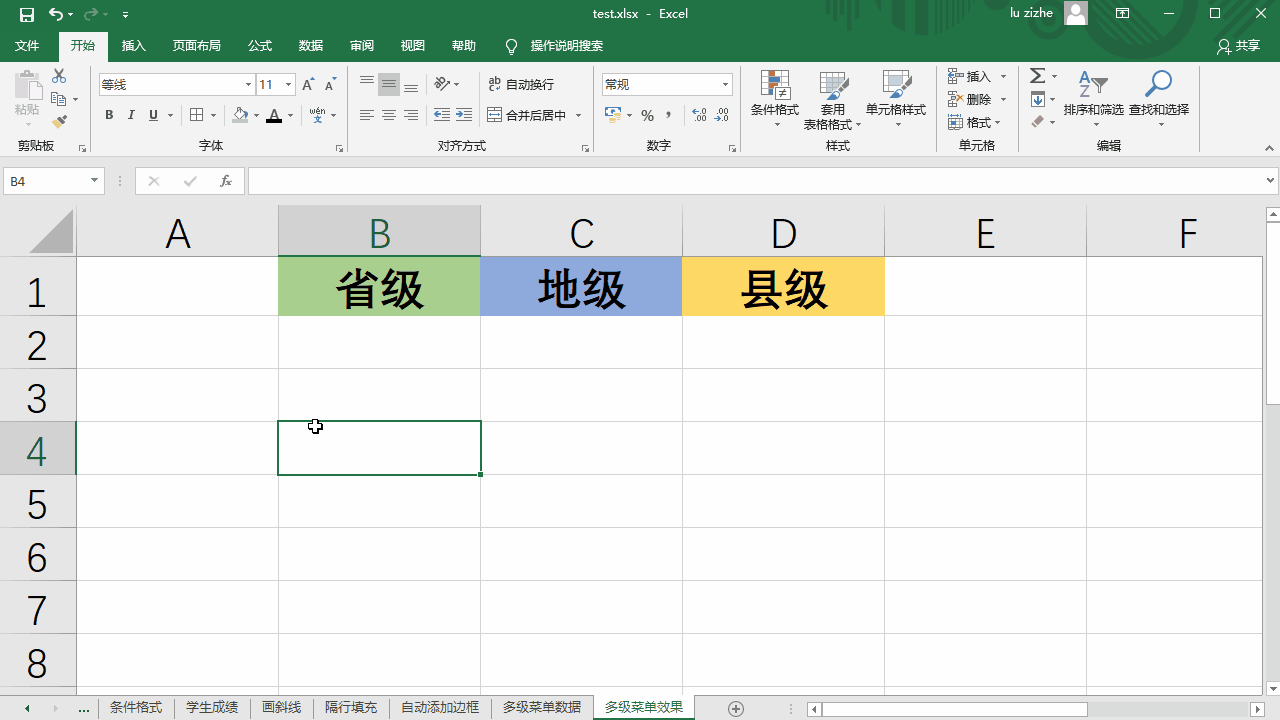The height and width of the screenshot is (720, 1280).
Task: Open the 多级菜单数据 sheet tab
Action: pyautogui.click(x=542, y=708)
